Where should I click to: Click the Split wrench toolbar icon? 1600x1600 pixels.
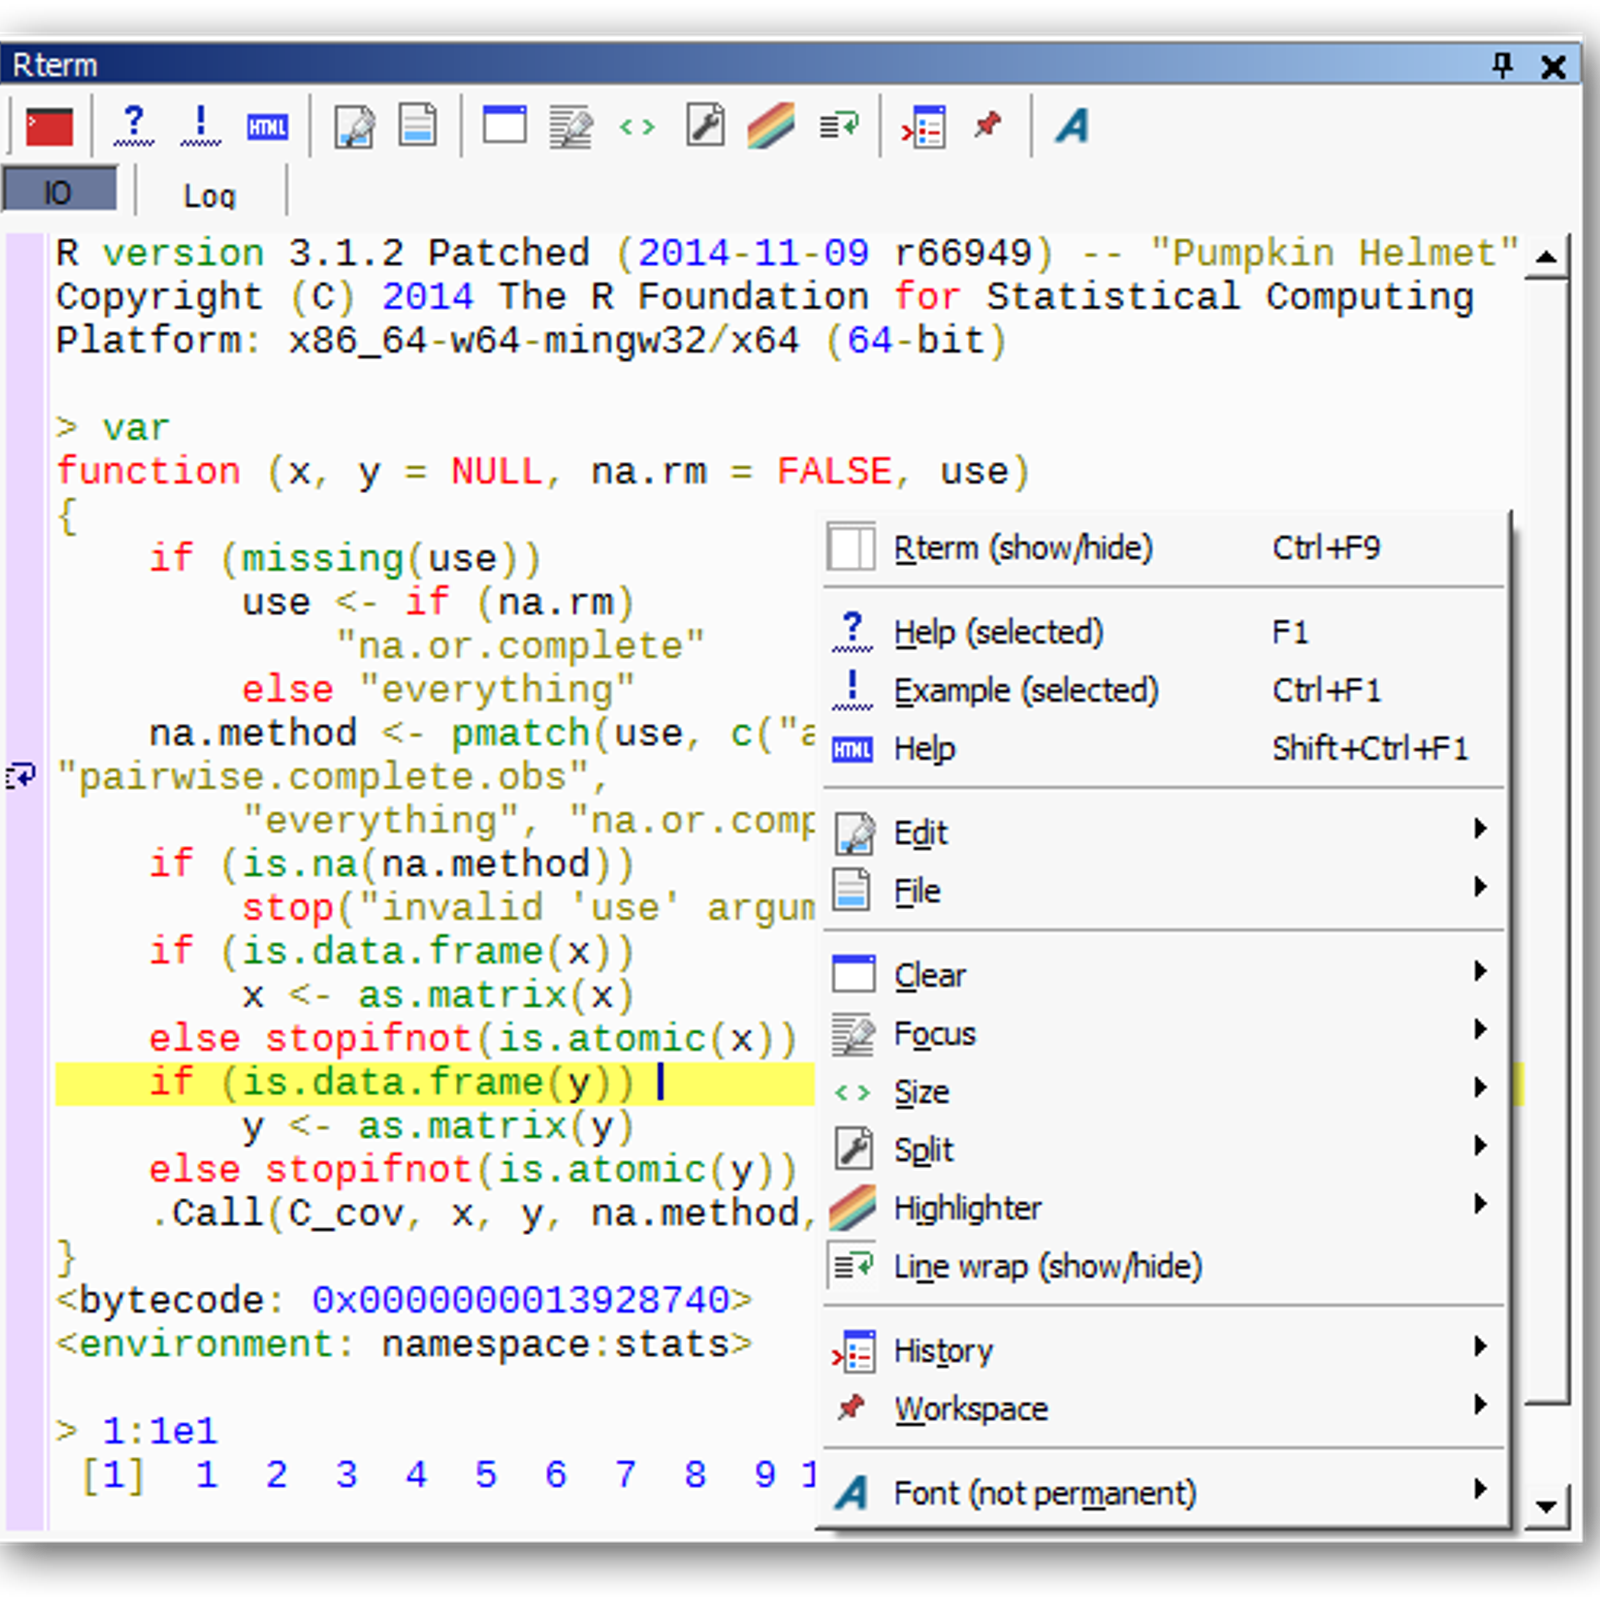coord(706,125)
